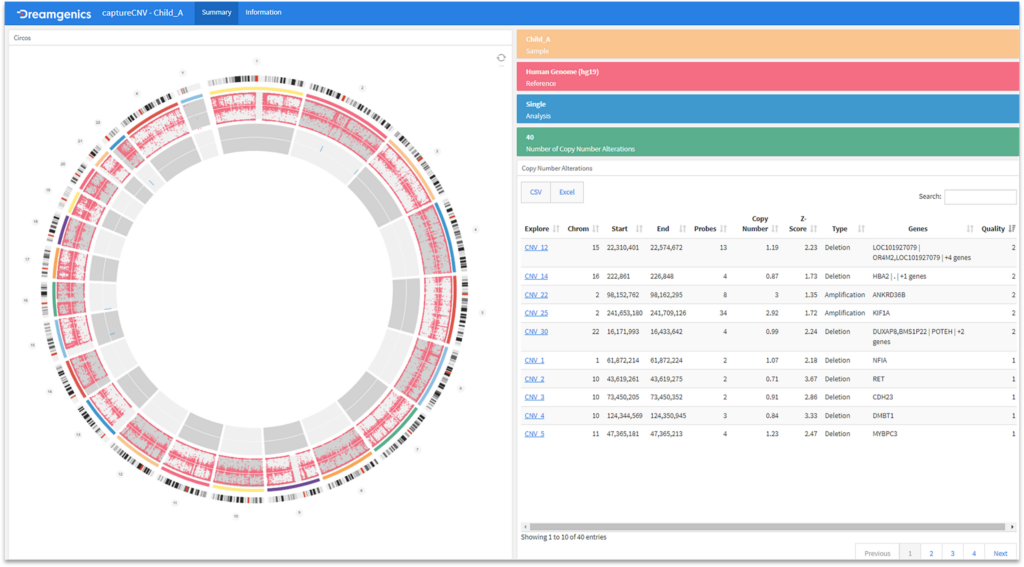Click the Circos panel heading
Viewport: 1024px width, 567px height.
22,38
